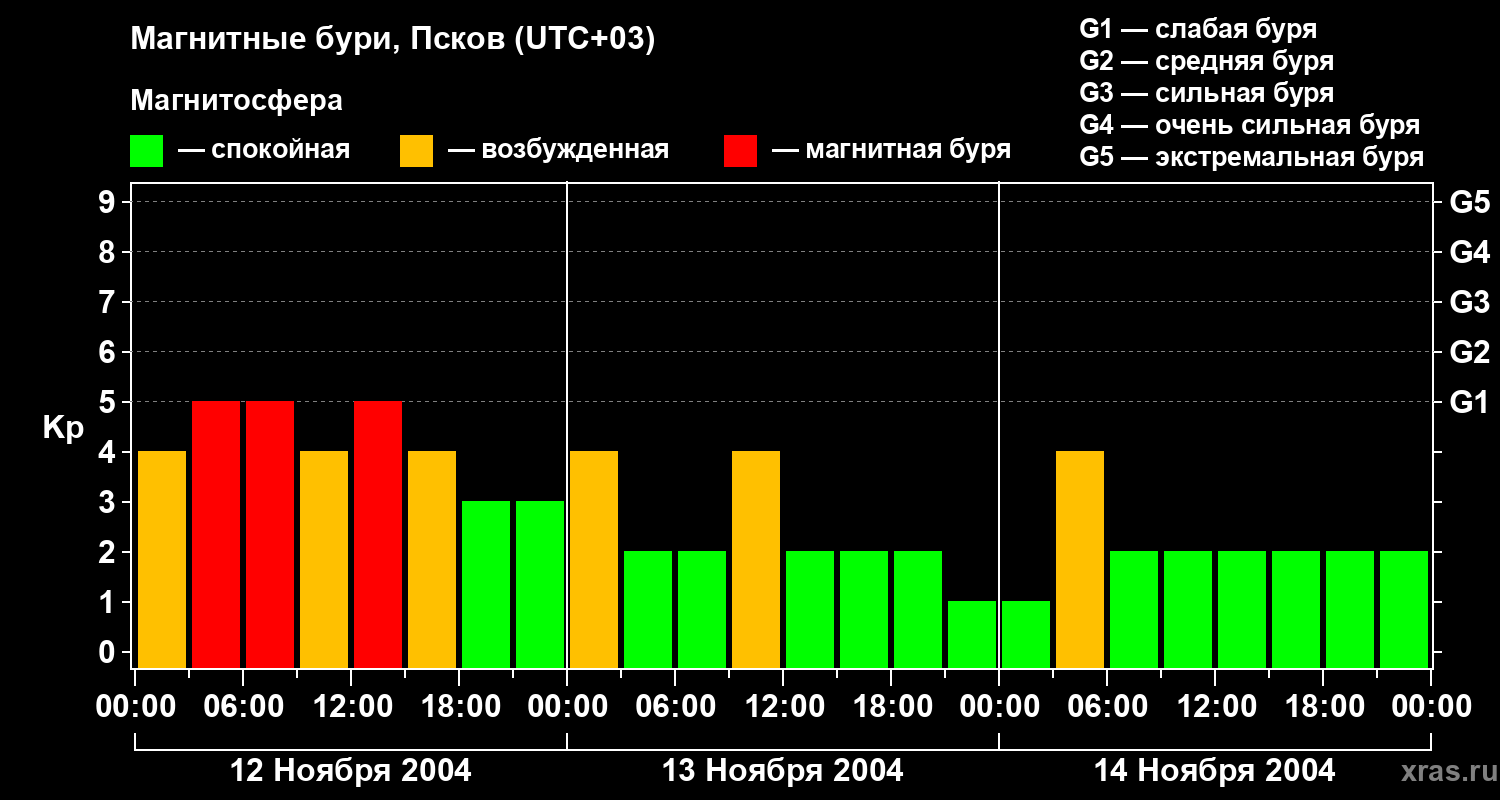Viewport: 1500px width, 800px height.
Task: Click the 18:00 time label under 13 November
Action: (x=891, y=707)
